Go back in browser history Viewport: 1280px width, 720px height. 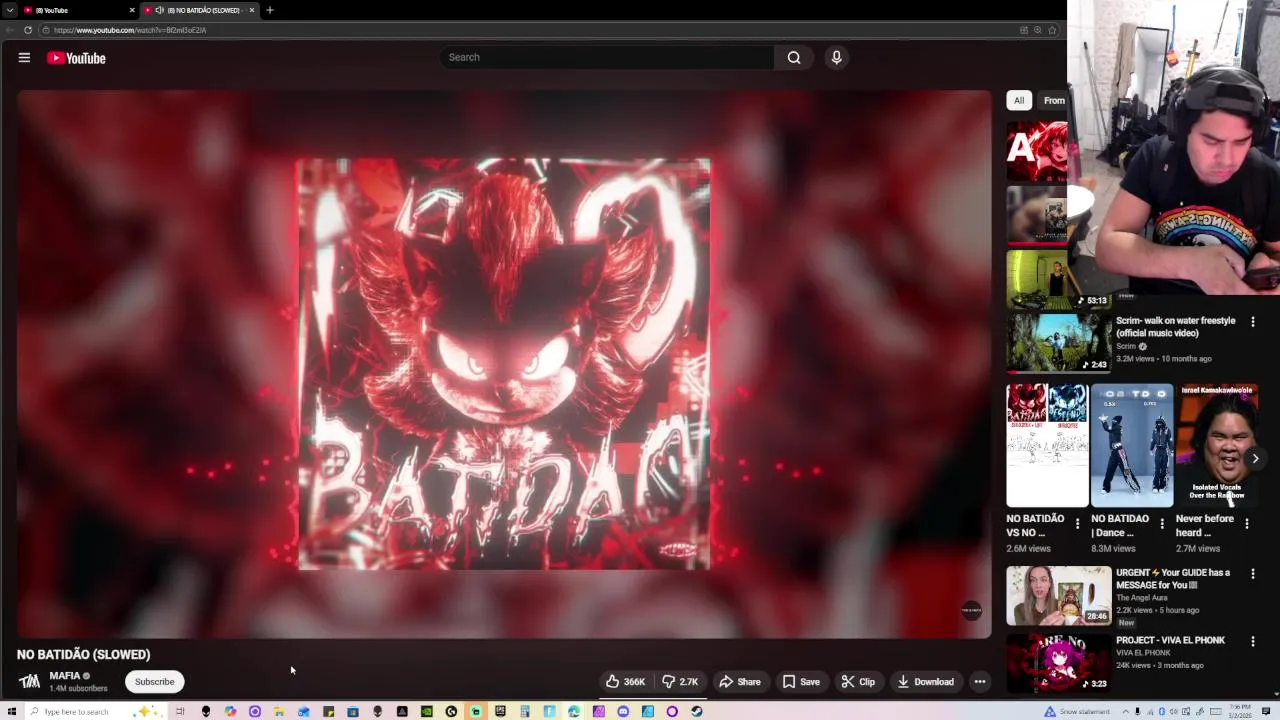(x=10, y=30)
